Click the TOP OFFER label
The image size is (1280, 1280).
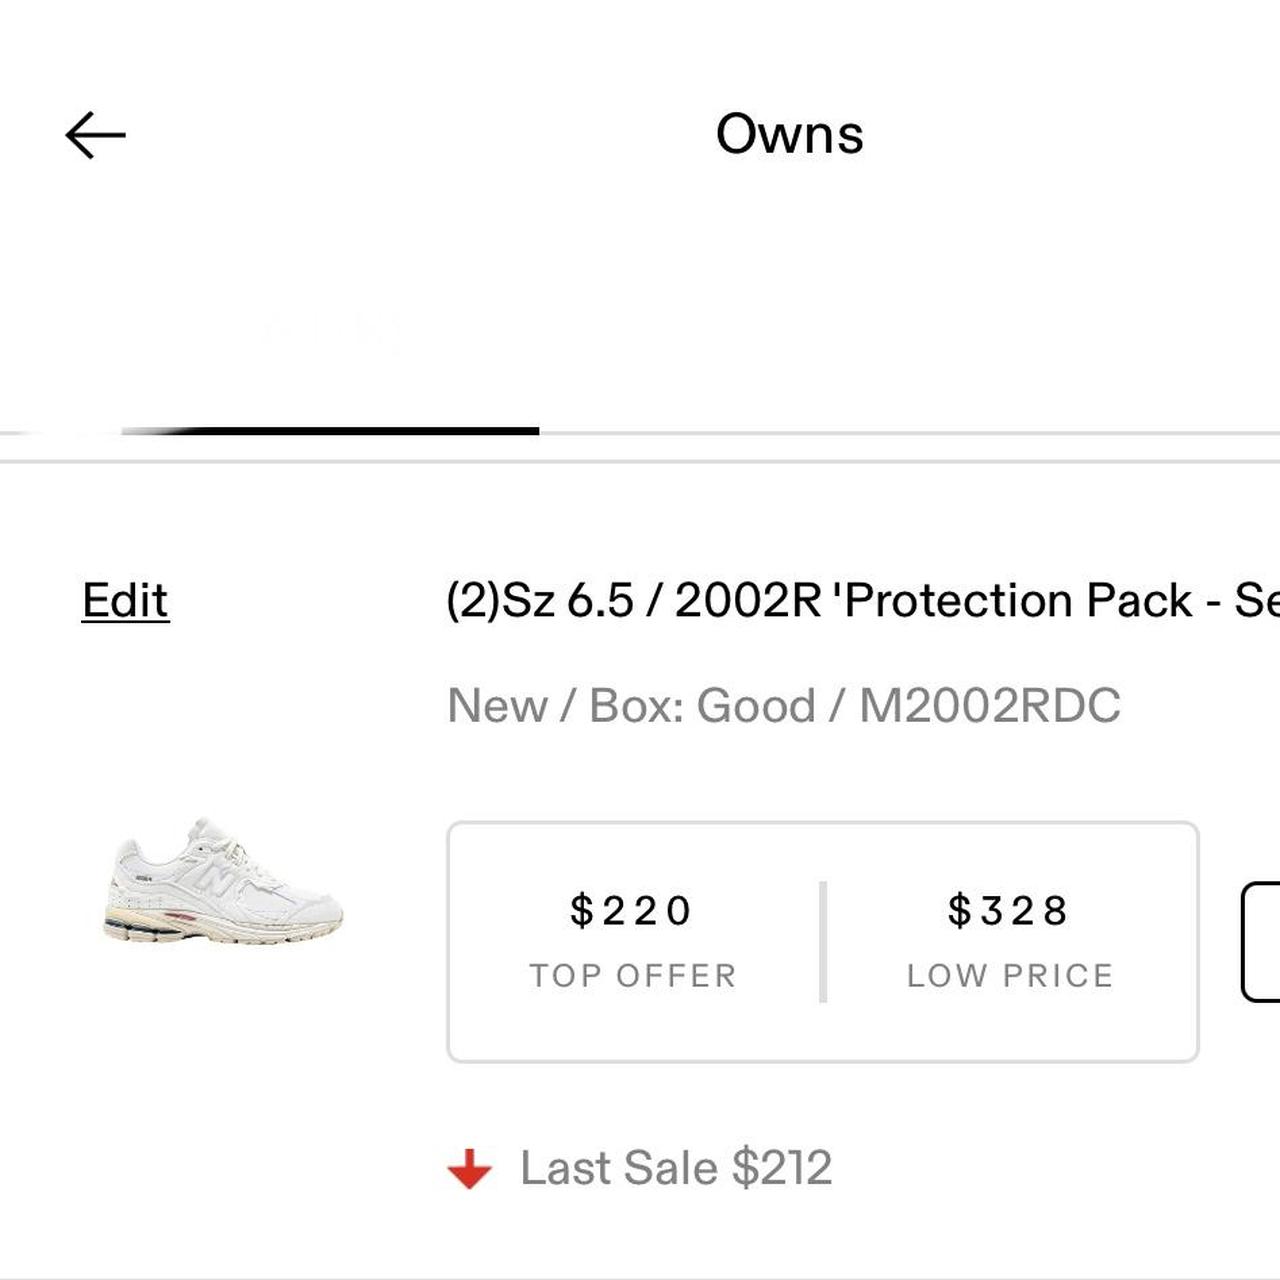tap(633, 976)
